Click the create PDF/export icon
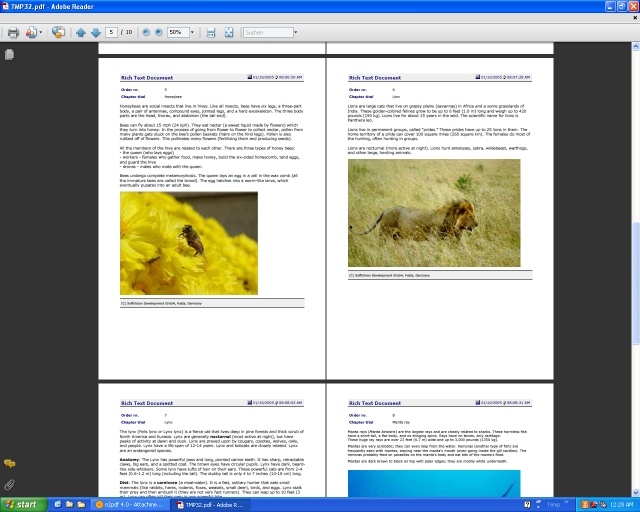This screenshot has width=640, height=512. 32,32
